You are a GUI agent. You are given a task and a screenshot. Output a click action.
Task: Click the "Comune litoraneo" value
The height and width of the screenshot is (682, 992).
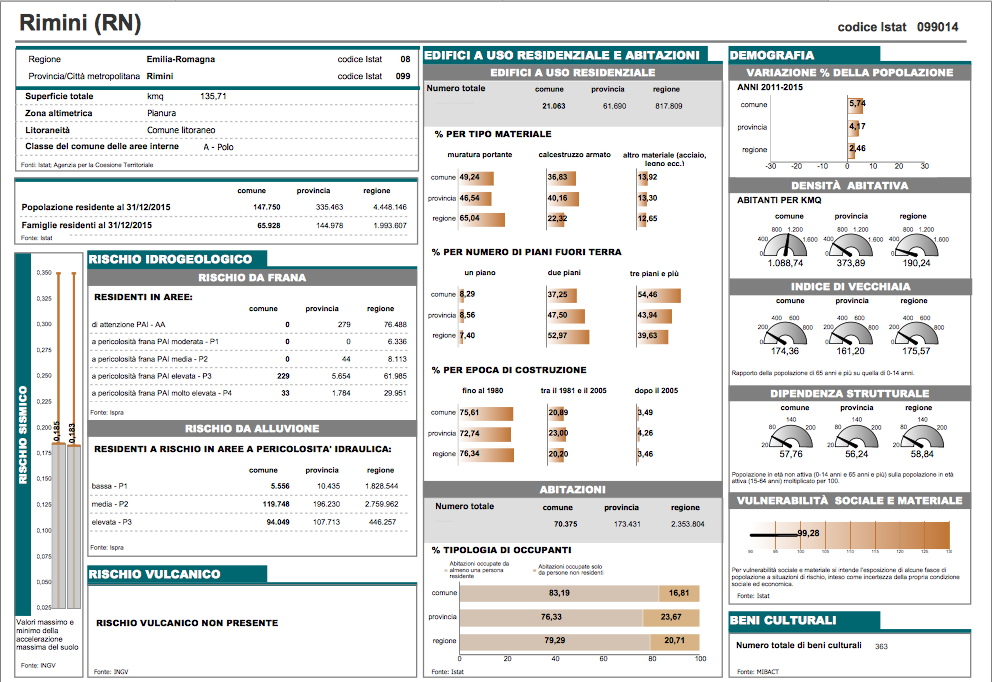tap(181, 130)
